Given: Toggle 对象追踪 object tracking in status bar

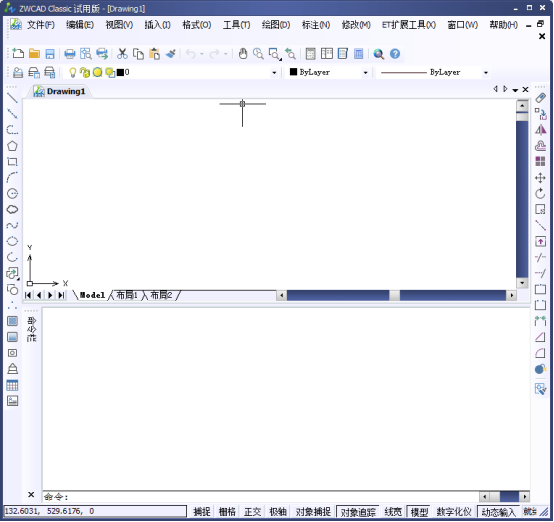Looking at the screenshot, I should click(358, 511).
